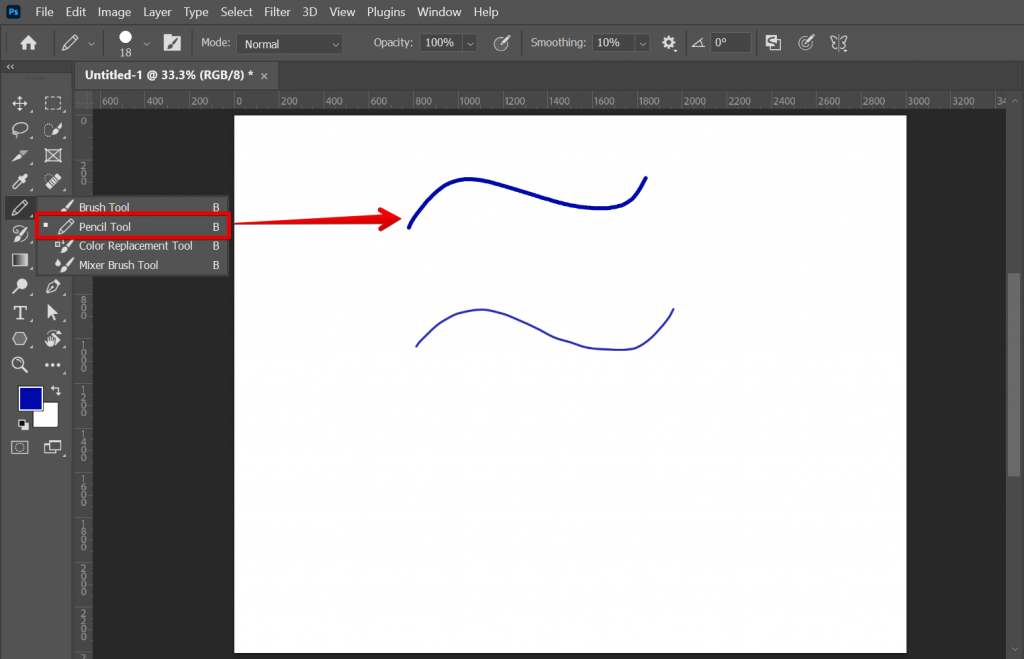Select the Rectangular Marquee tool
Screen dimensions: 1024x659
click(x=53, y=103)
